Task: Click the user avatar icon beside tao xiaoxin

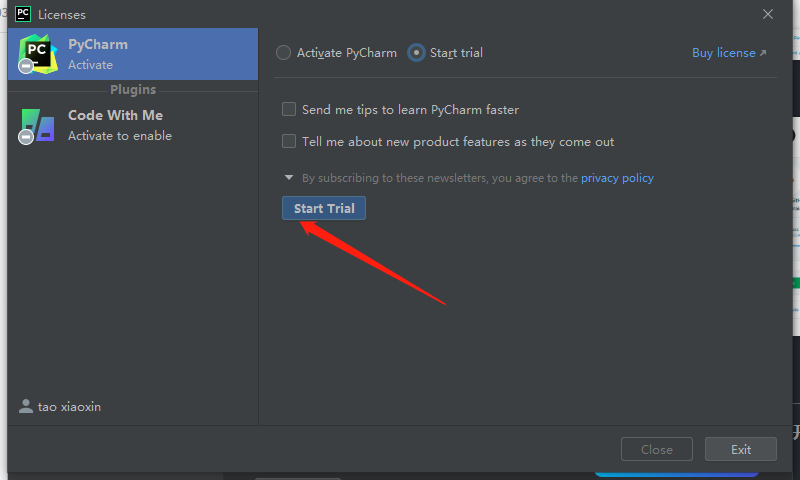Action: (x=26, y=407)
